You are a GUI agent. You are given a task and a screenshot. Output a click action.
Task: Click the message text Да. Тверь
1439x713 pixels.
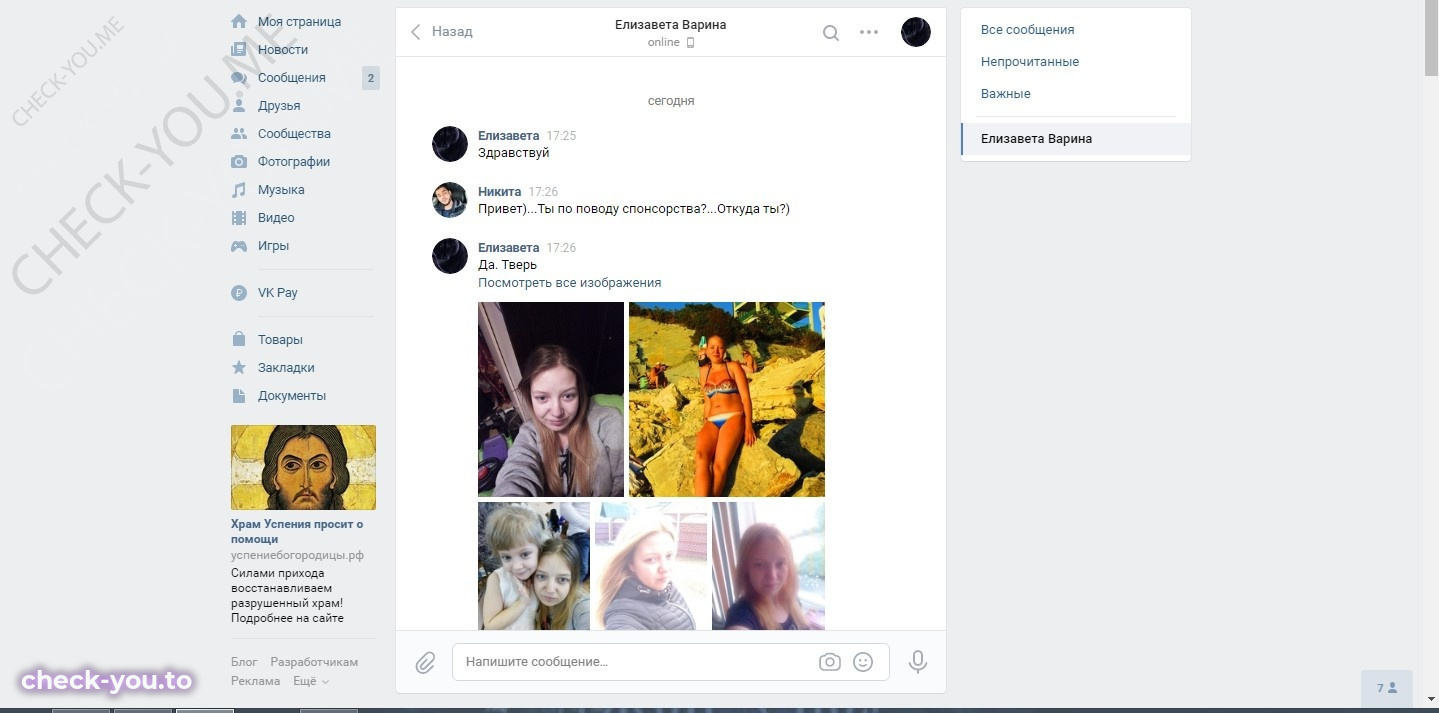[x=508, y=265]
